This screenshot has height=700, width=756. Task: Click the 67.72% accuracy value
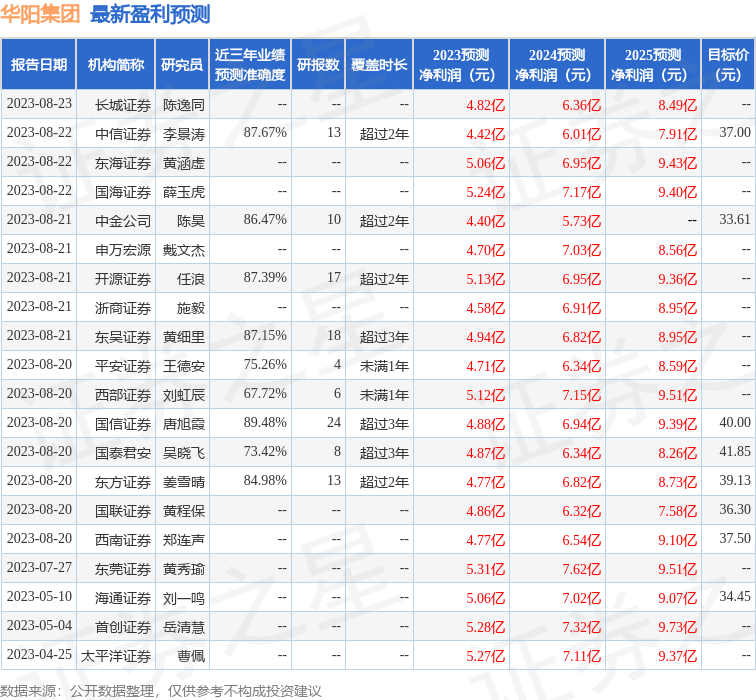pyautogui.click(x=265, y=393)
